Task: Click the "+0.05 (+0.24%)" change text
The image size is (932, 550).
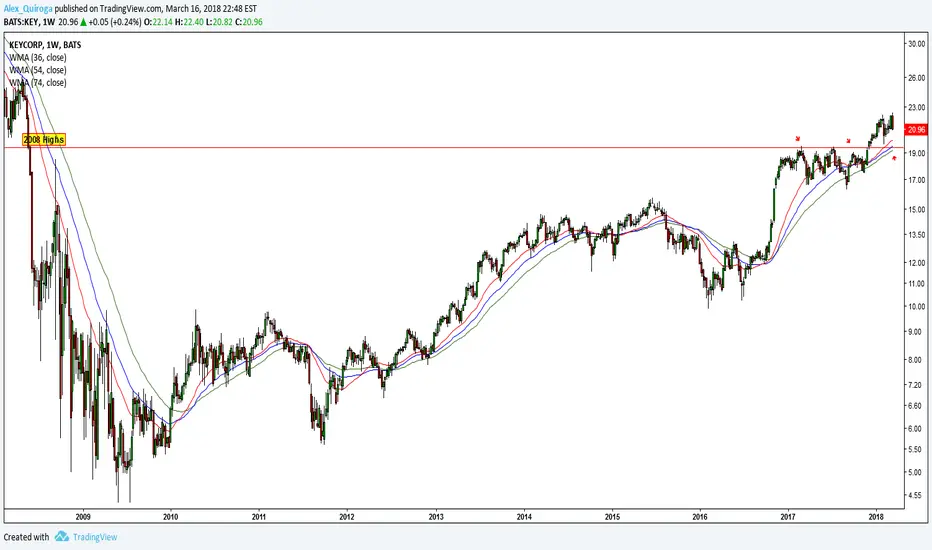Action: tap(115, 22)
